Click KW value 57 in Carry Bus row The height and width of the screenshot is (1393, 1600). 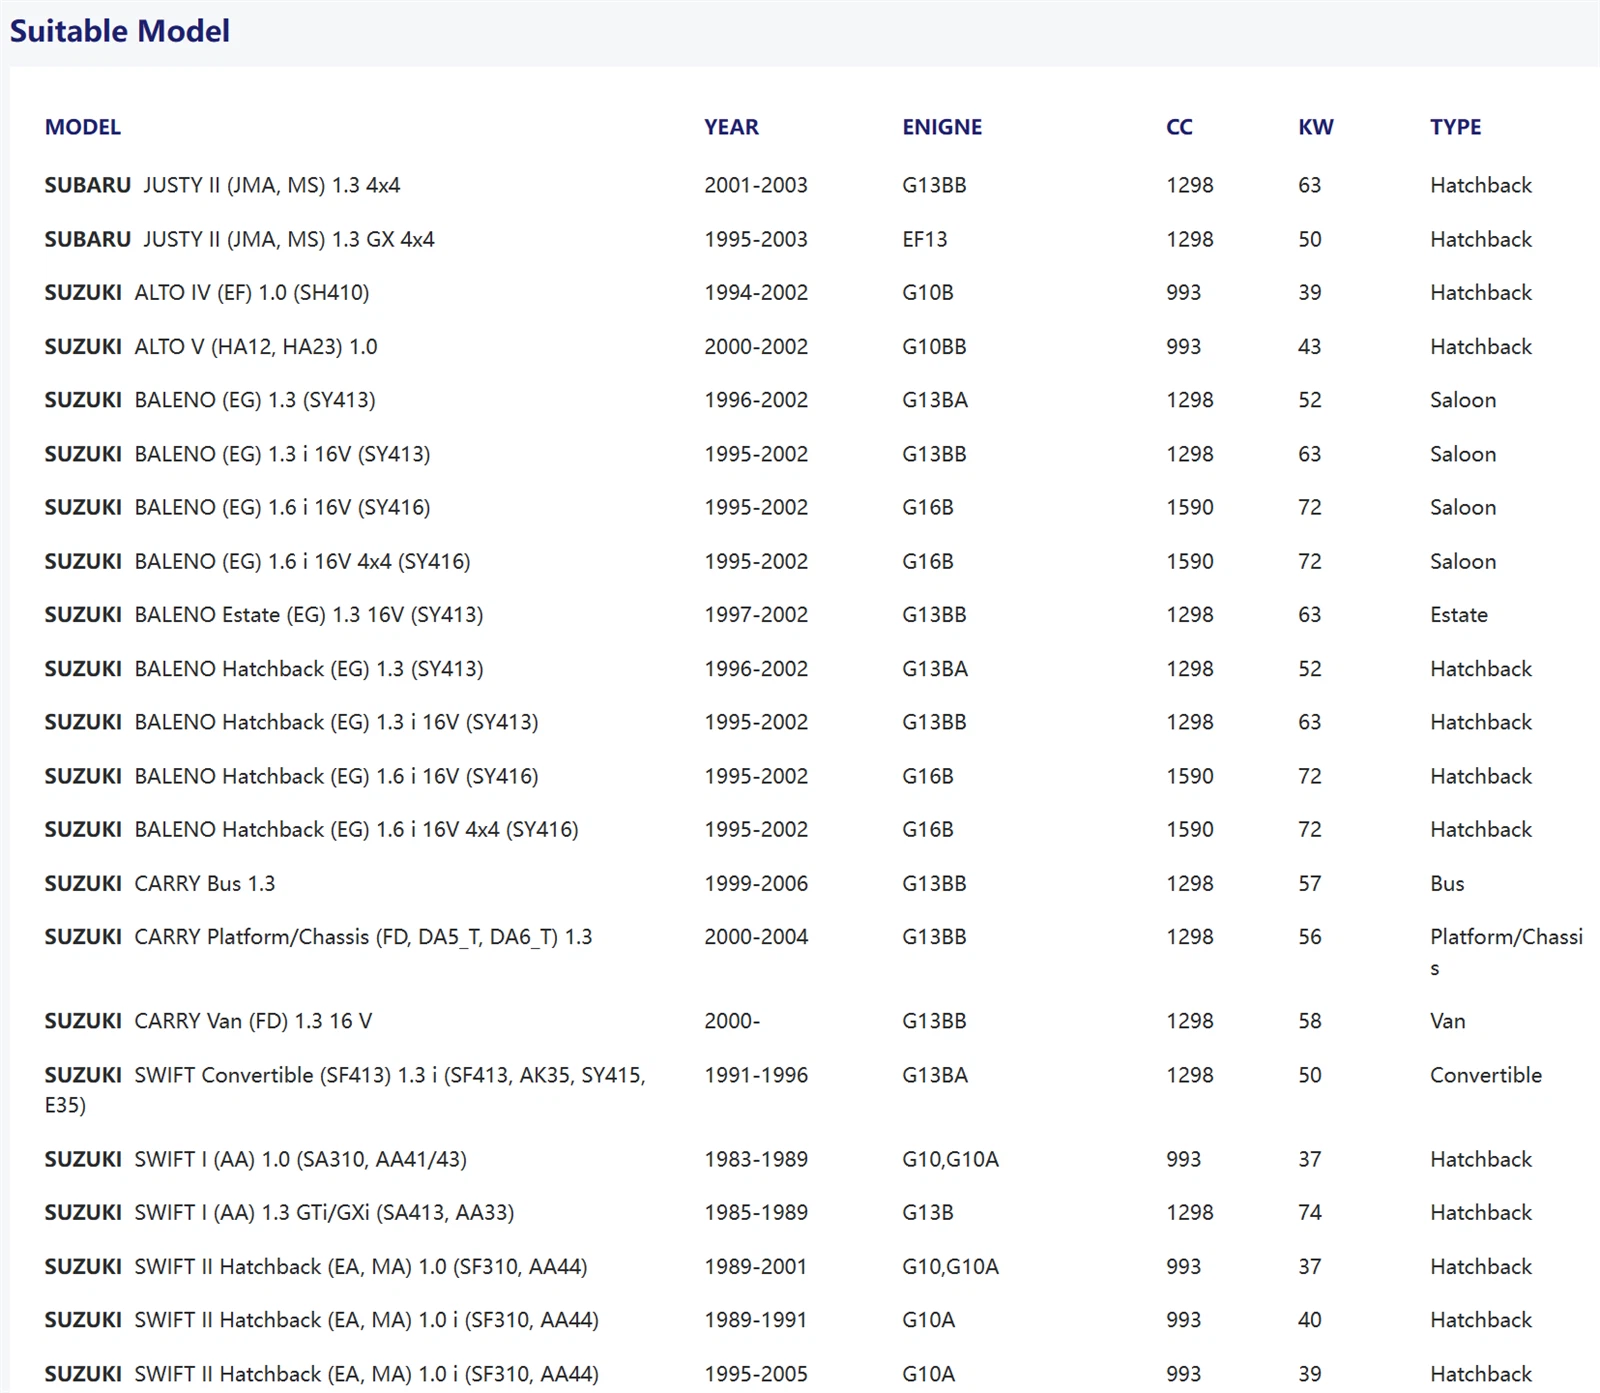[x=1309, y=884]
